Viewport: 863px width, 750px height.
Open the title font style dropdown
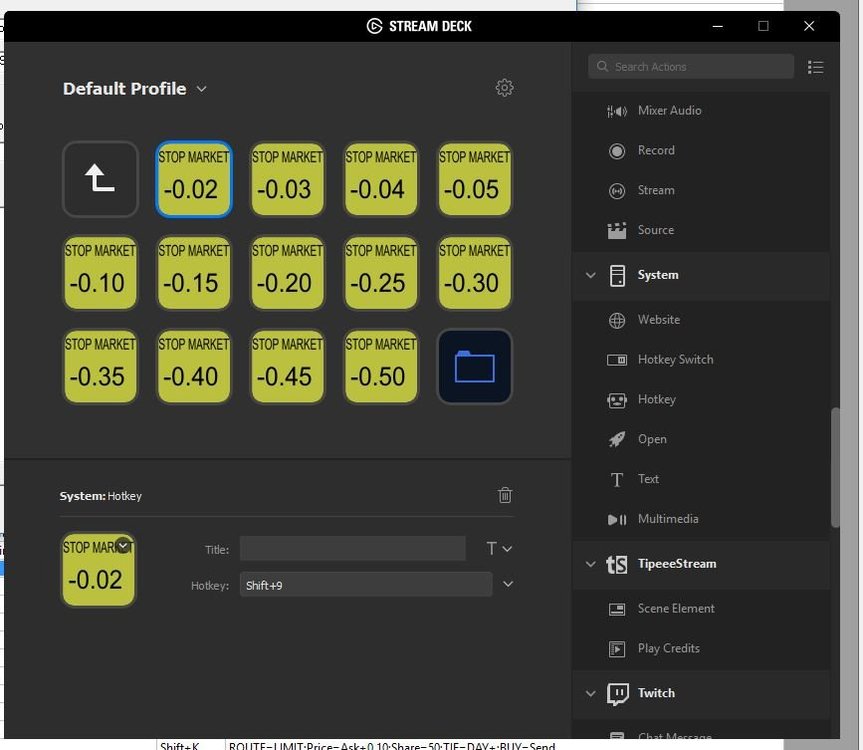click(x=499, y=548)
